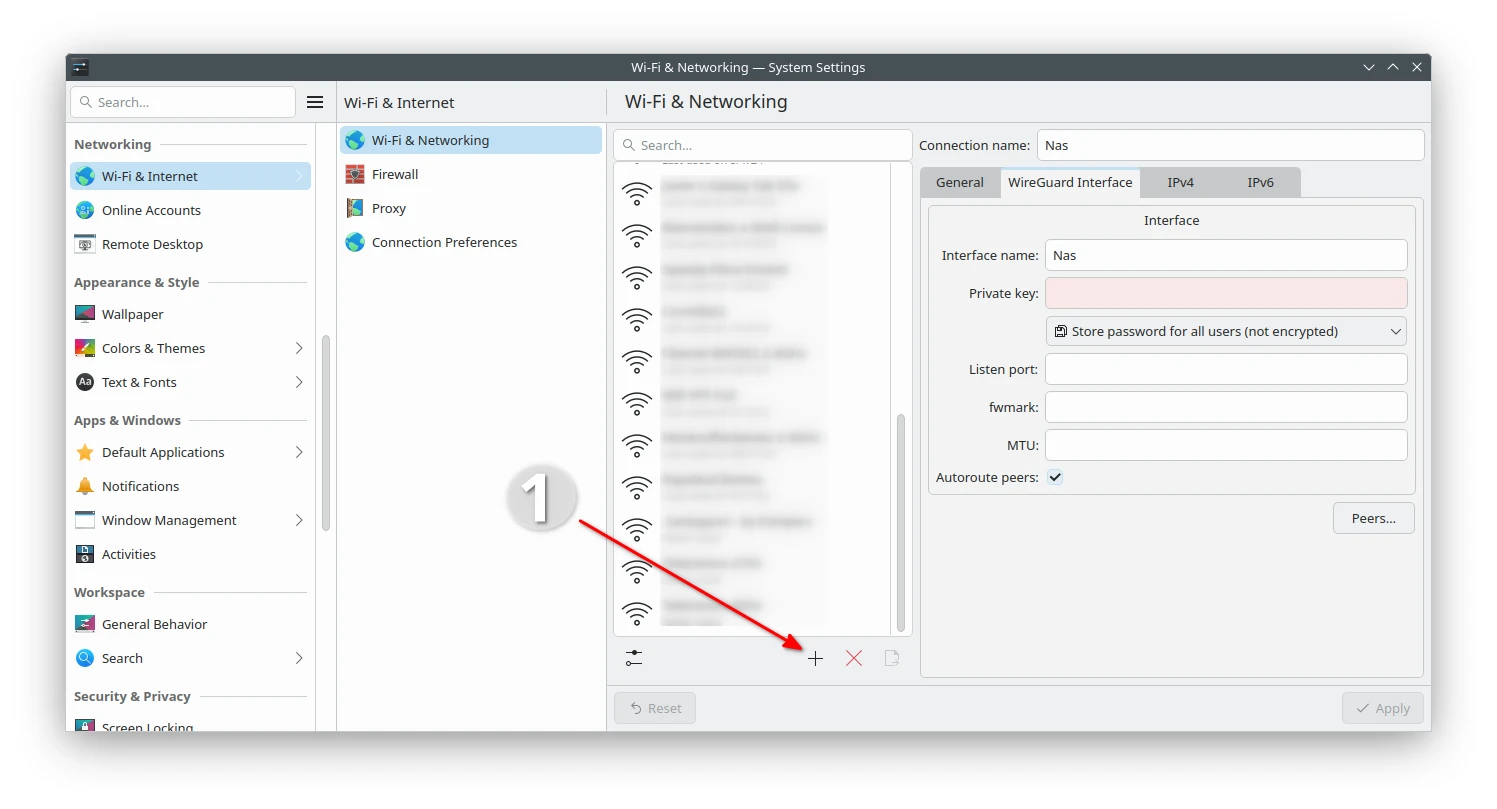
Task: Open the Proxy settings page
Action: (389, 208)
